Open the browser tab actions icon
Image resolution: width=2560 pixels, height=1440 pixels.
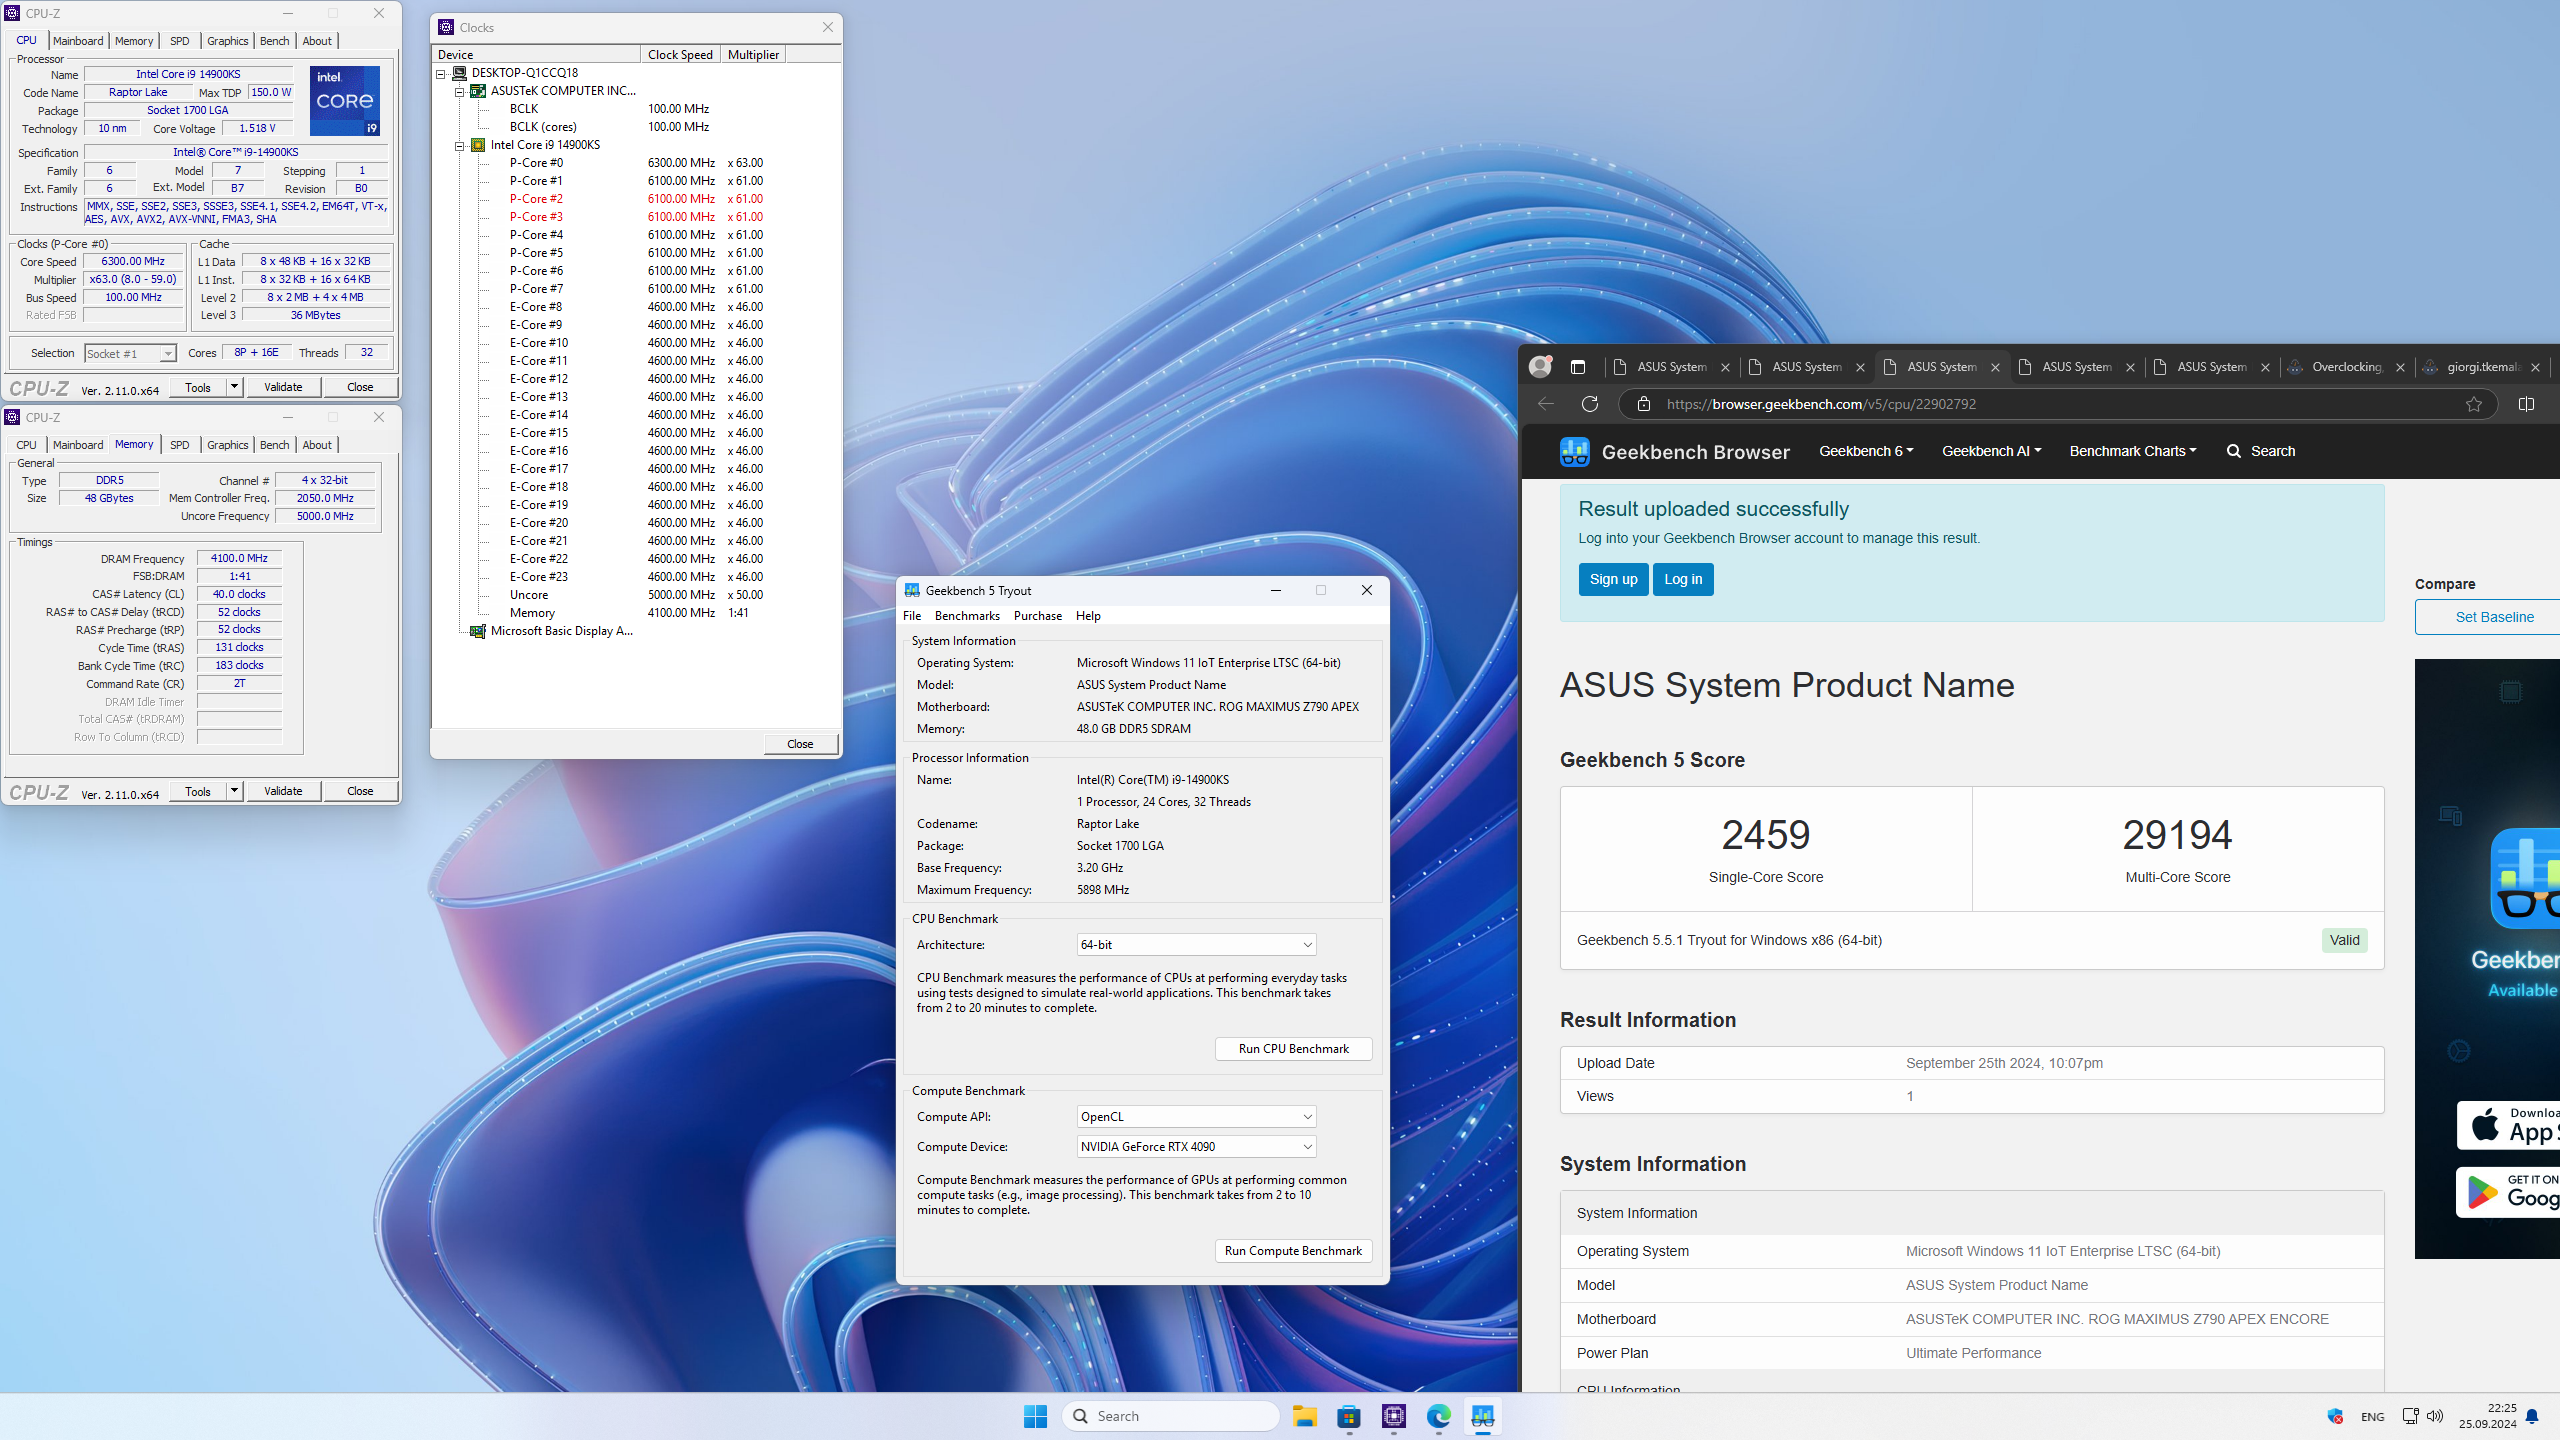click(x=1578, y=367)
